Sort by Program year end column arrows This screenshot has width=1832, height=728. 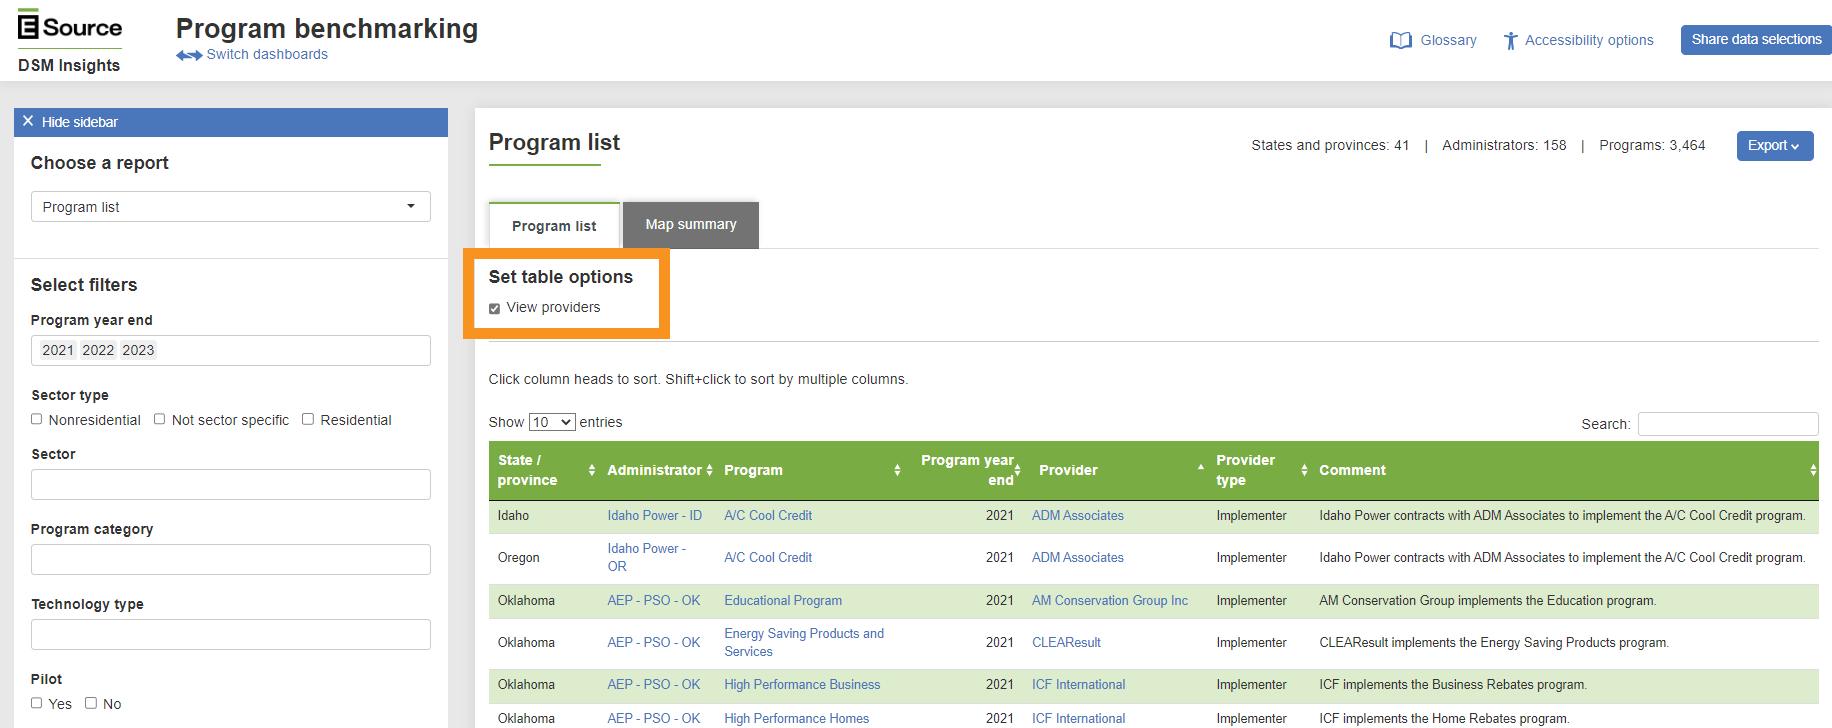[1017, 470]
